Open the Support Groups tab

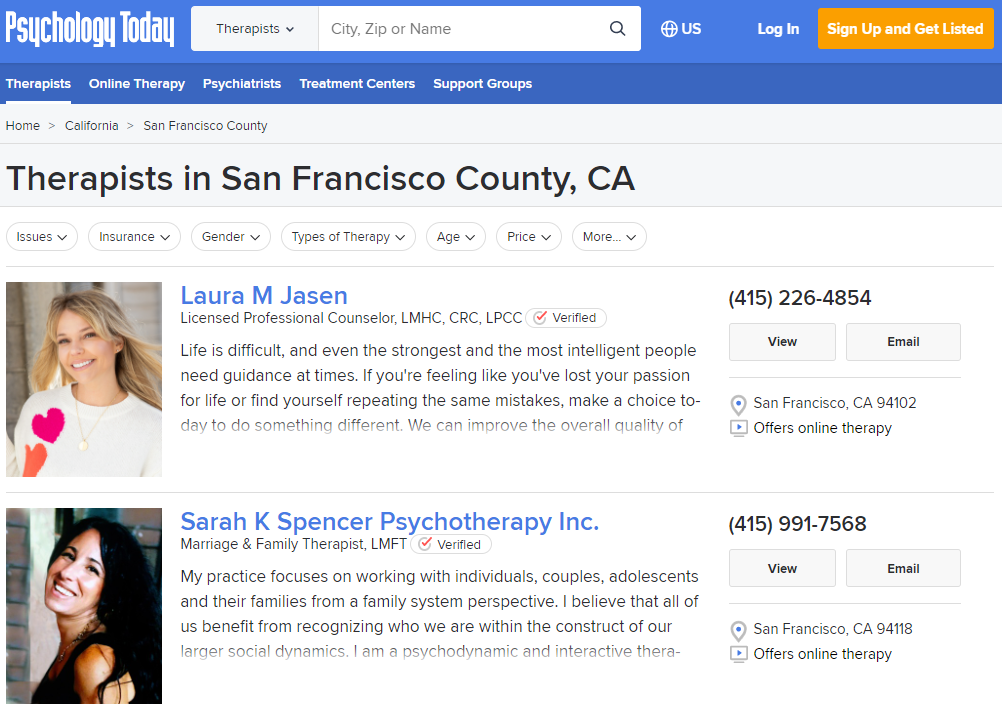click(x=482, y=84)
